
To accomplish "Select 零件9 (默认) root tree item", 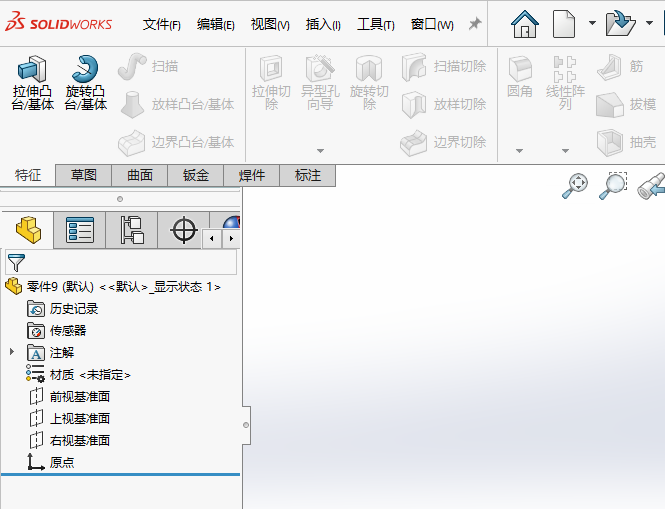I will pos(113,287).
